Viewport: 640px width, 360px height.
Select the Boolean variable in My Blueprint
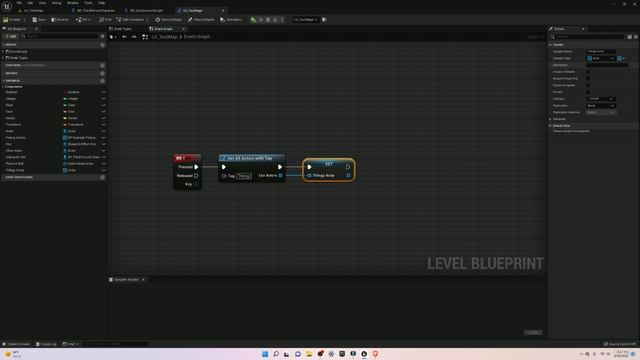tap(11, 92)
